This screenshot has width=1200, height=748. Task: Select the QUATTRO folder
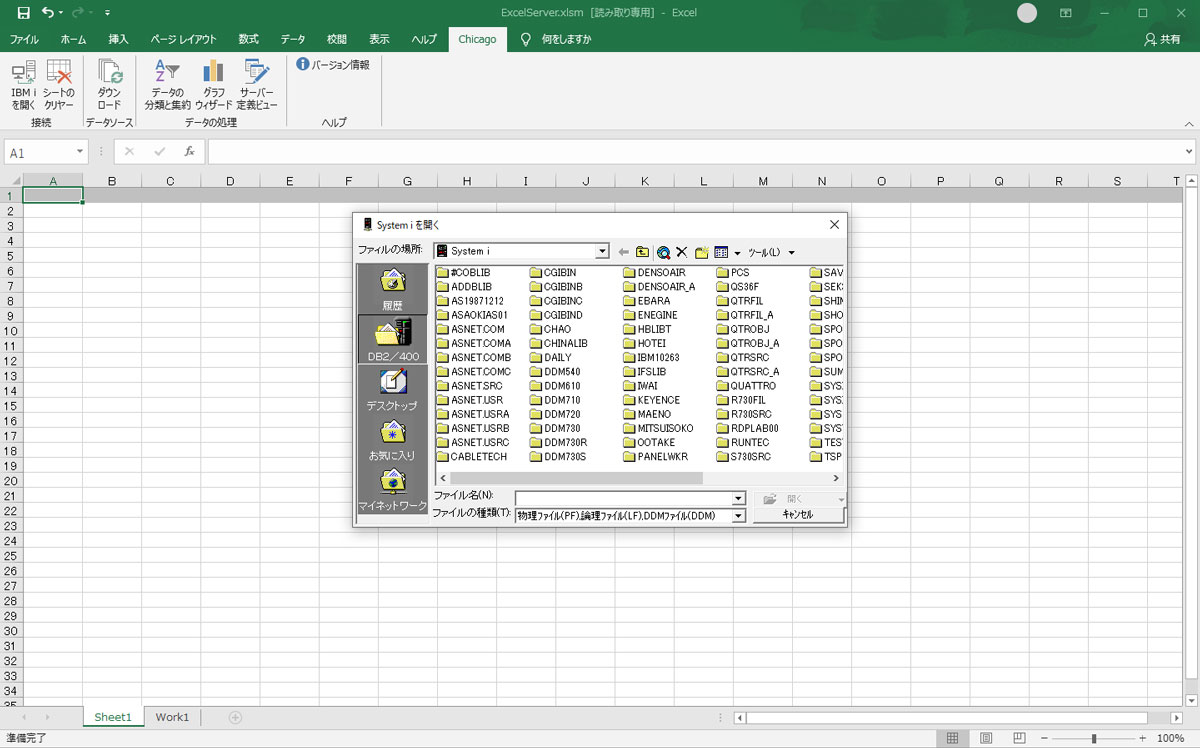coord(746,386)
